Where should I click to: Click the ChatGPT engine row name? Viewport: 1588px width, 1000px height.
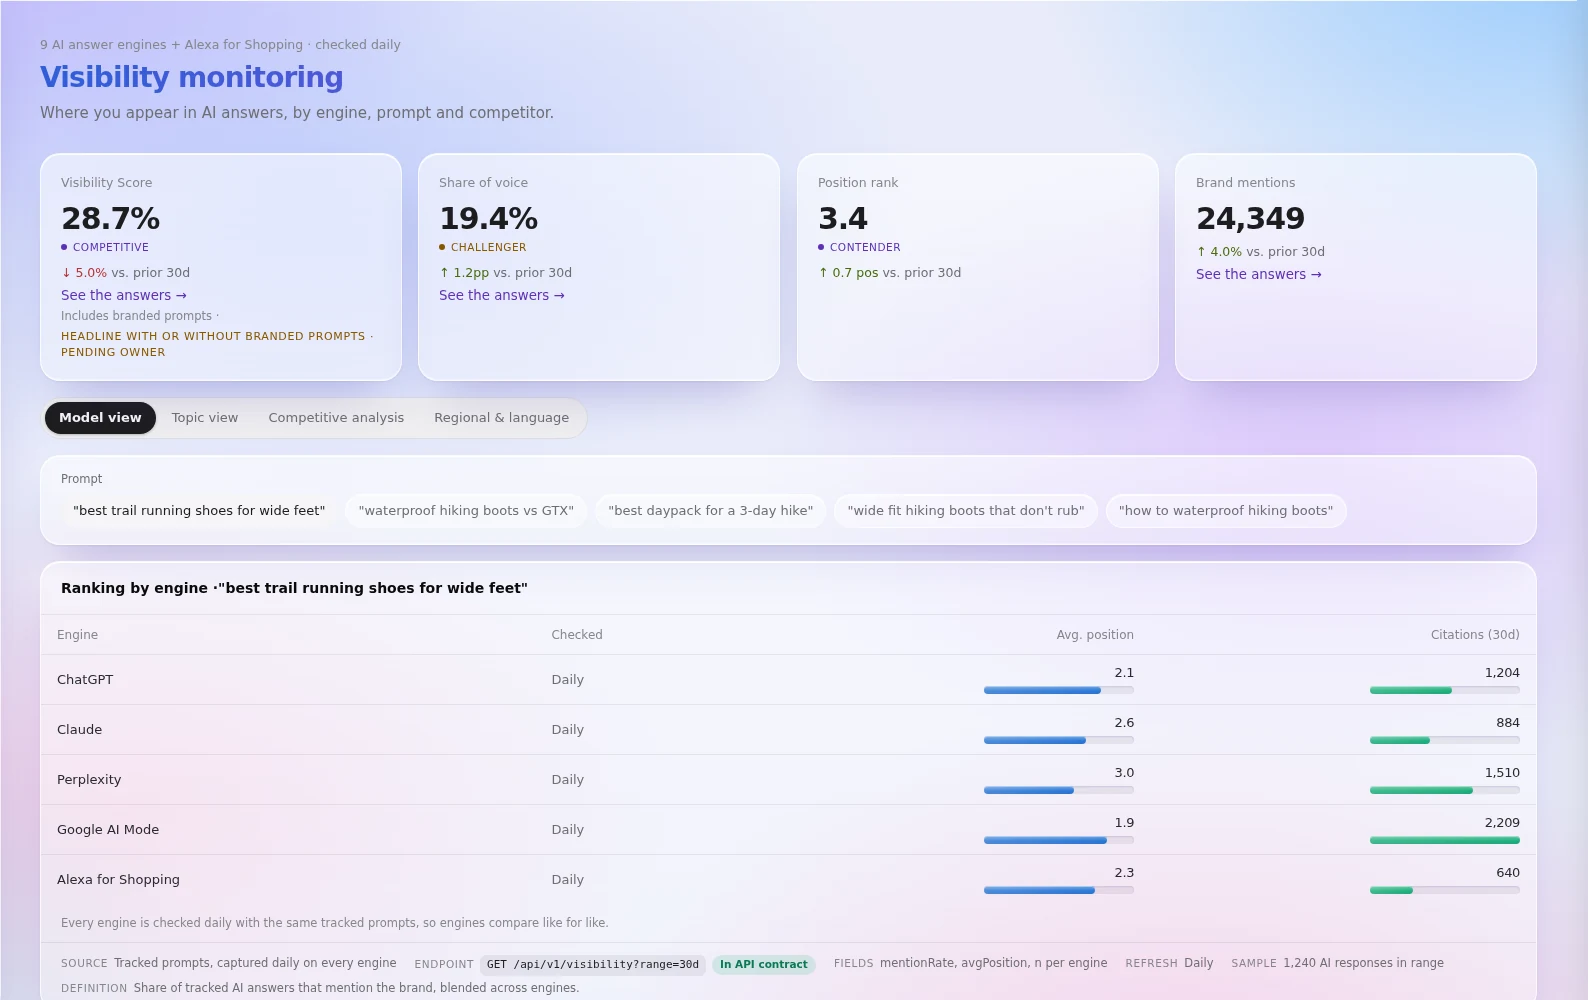tap(85, 680)
